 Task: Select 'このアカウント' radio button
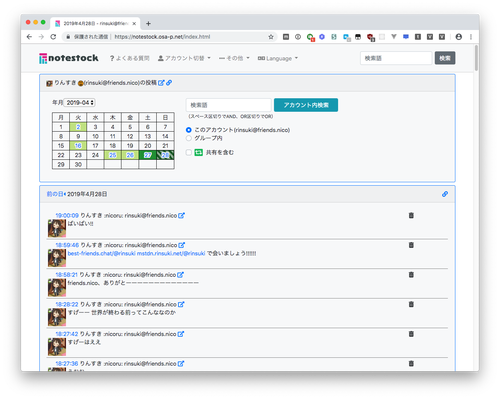point(189,130)
